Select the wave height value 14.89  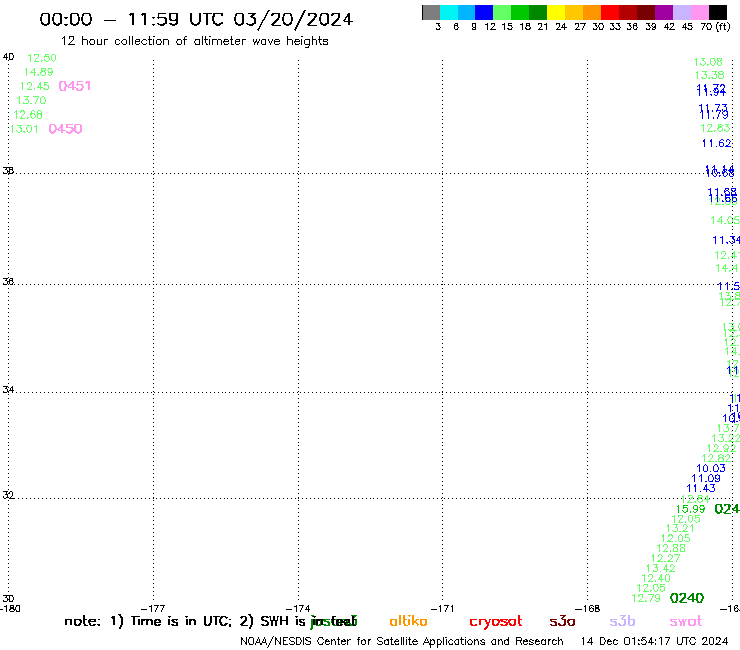click(x=38, y=72)
